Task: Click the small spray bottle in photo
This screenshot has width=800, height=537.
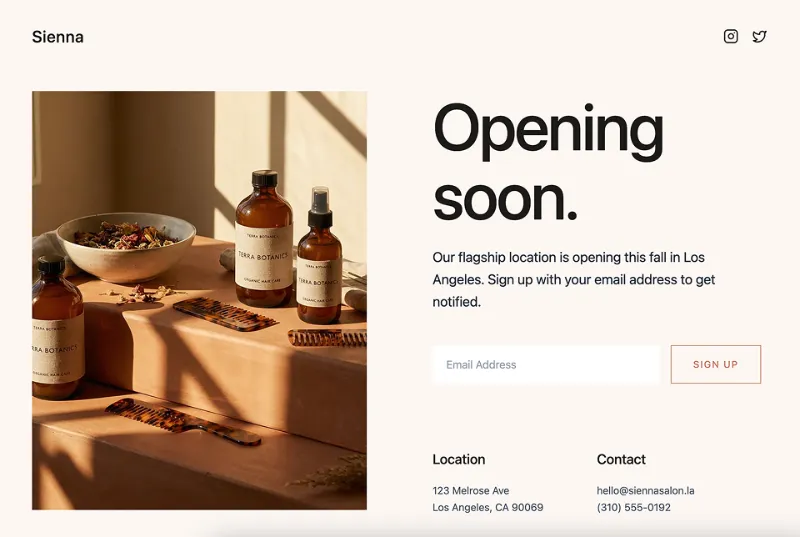Action: 320,258
